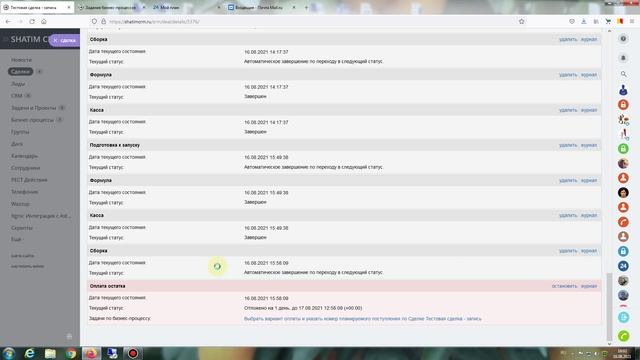The height and width of the screenshot is (360, 640).
Task: Open the browser home icon
Action: pos(44,21)
